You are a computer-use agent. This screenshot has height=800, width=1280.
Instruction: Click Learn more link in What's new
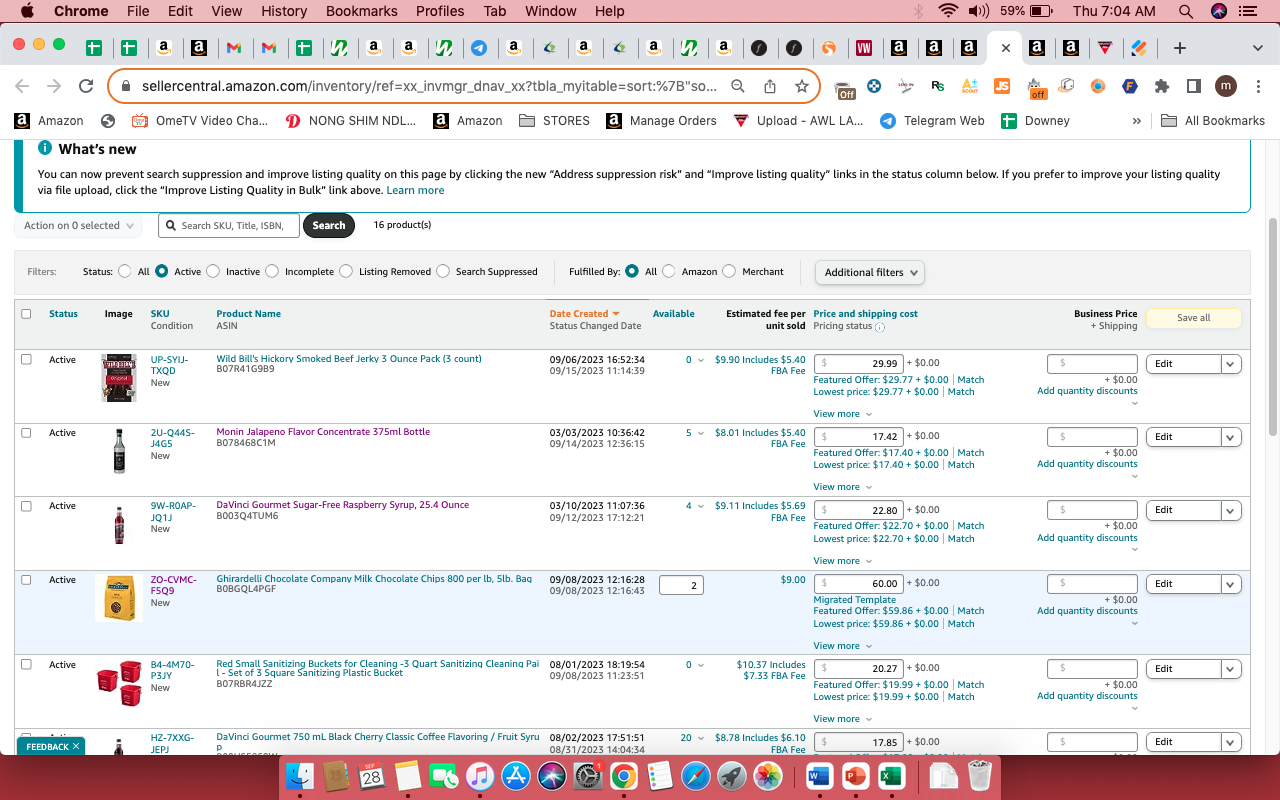415,190
